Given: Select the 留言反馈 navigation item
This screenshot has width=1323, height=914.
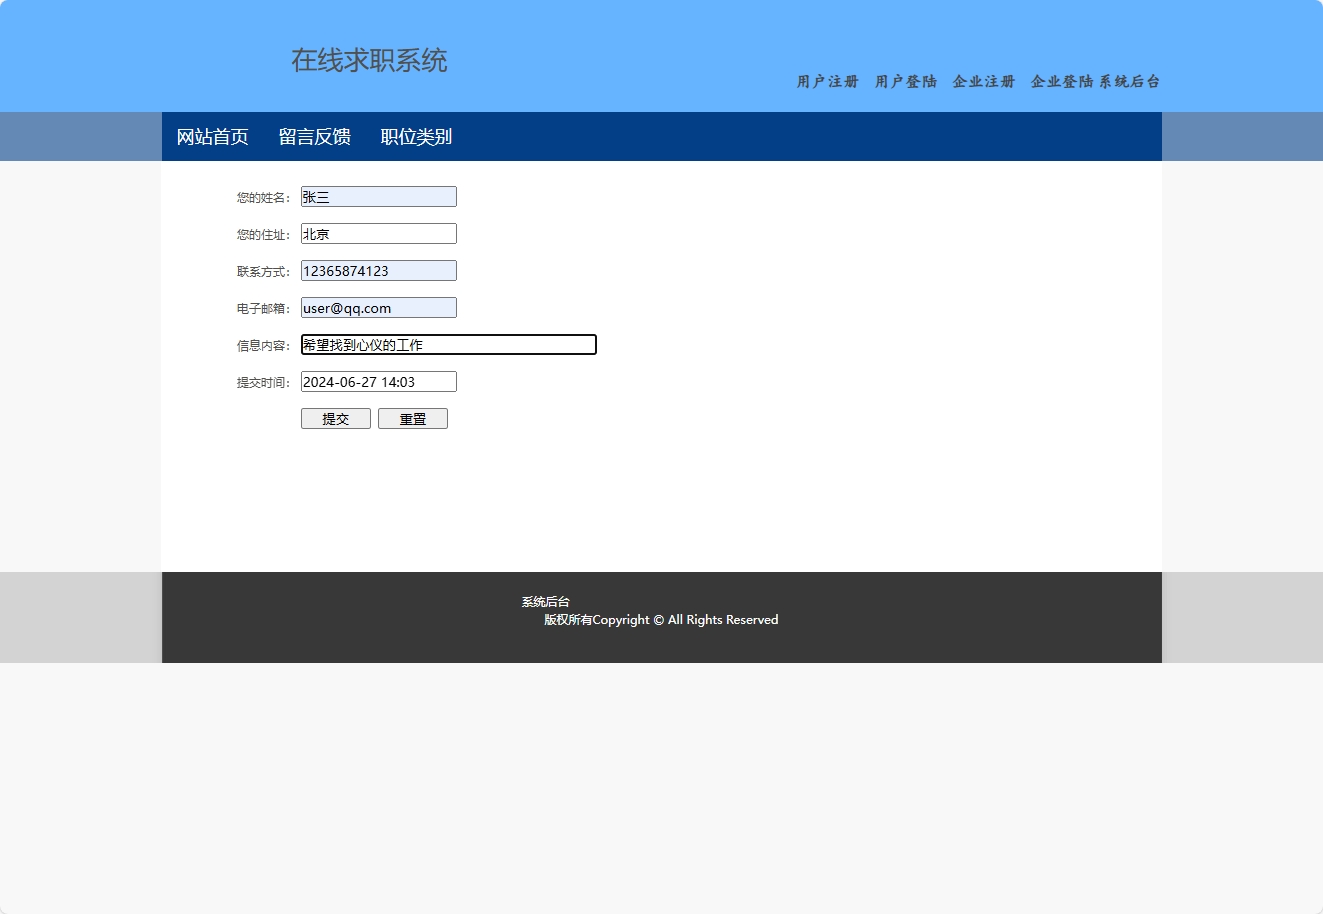Looking at the screenshot, I should [x=314, y=136].
